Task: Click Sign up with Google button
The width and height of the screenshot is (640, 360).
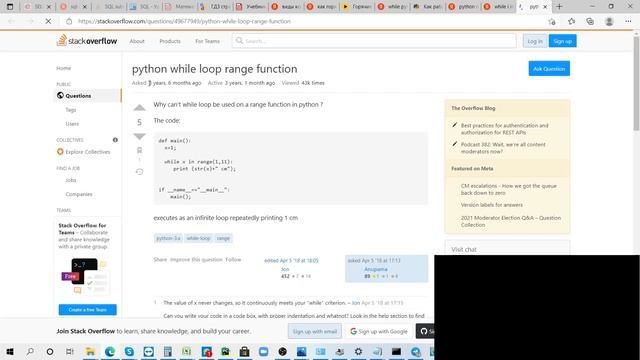Action: (x=379, y=331)
